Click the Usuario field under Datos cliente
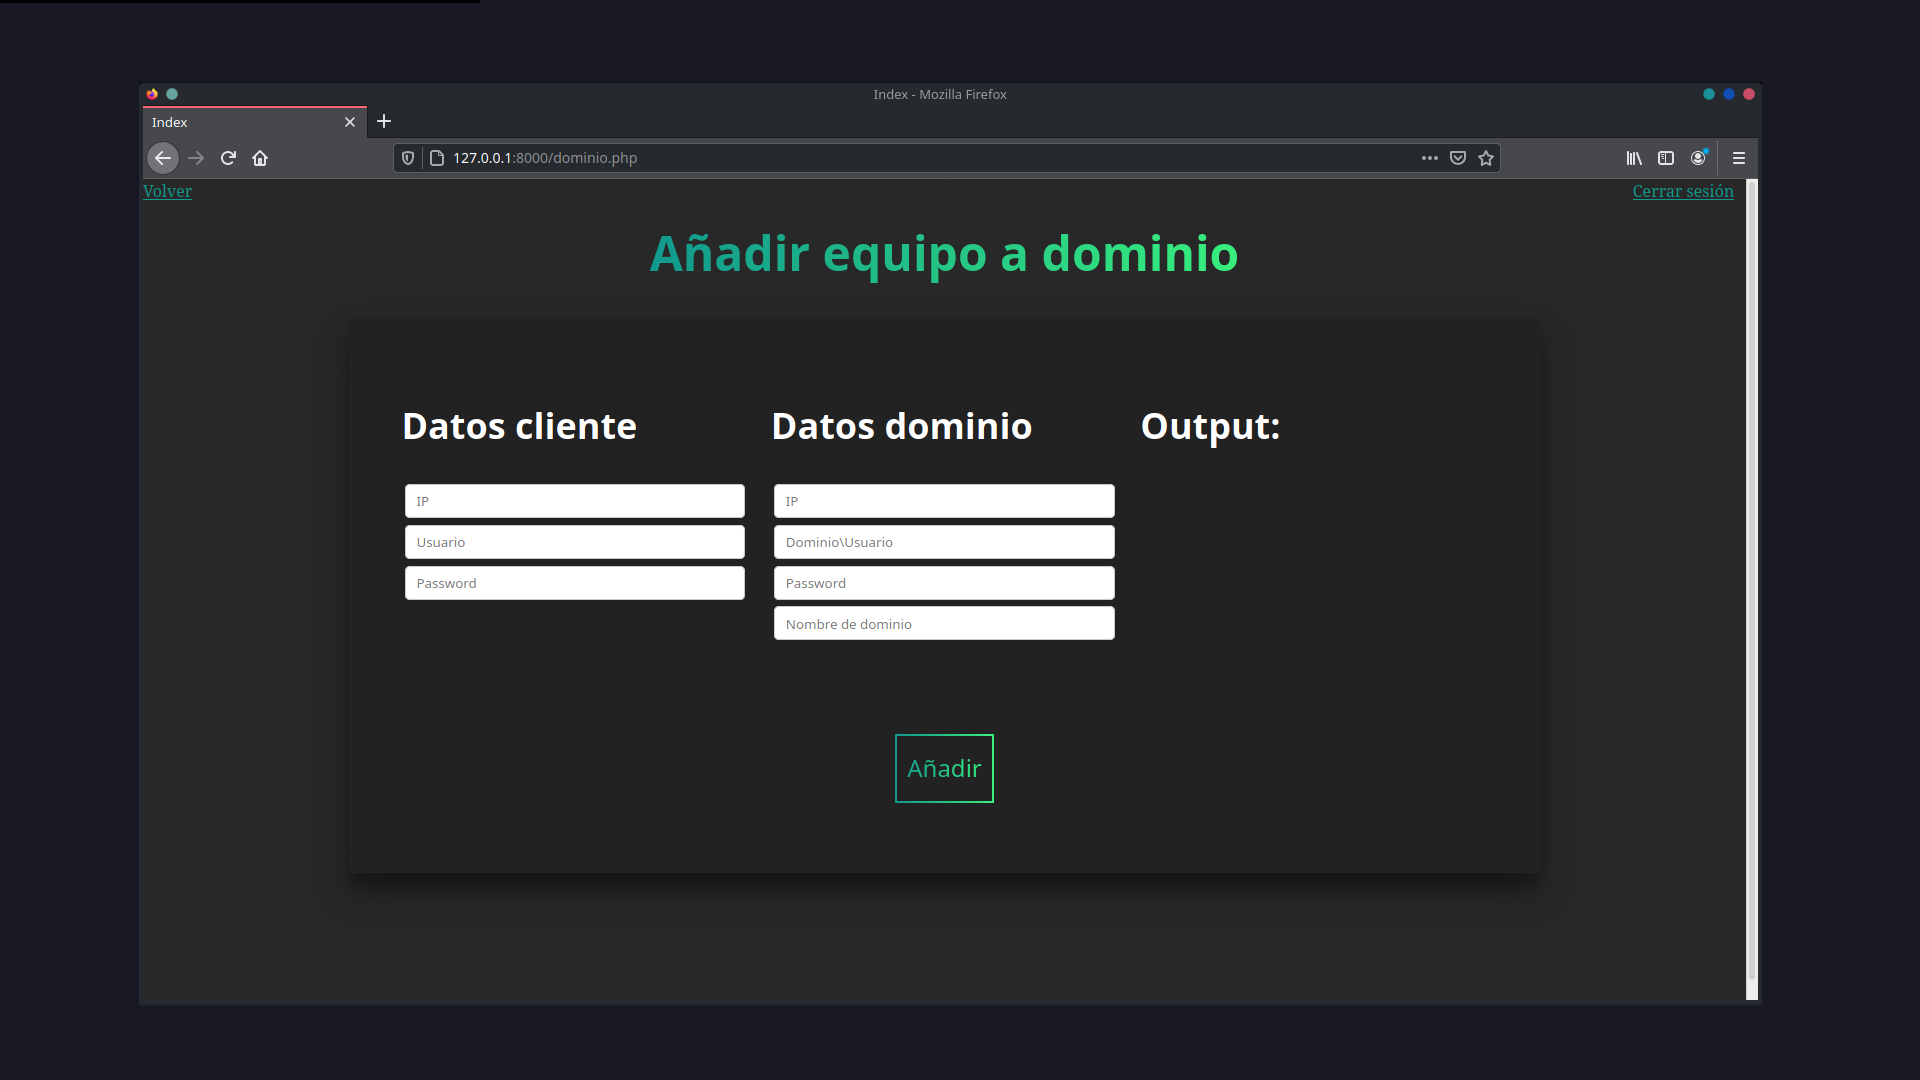 574,541
